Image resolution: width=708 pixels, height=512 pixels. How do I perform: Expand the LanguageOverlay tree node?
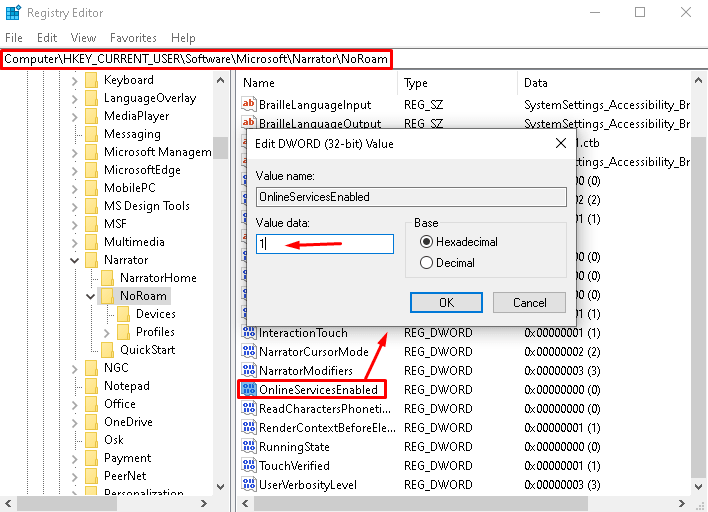pos(75,99)
